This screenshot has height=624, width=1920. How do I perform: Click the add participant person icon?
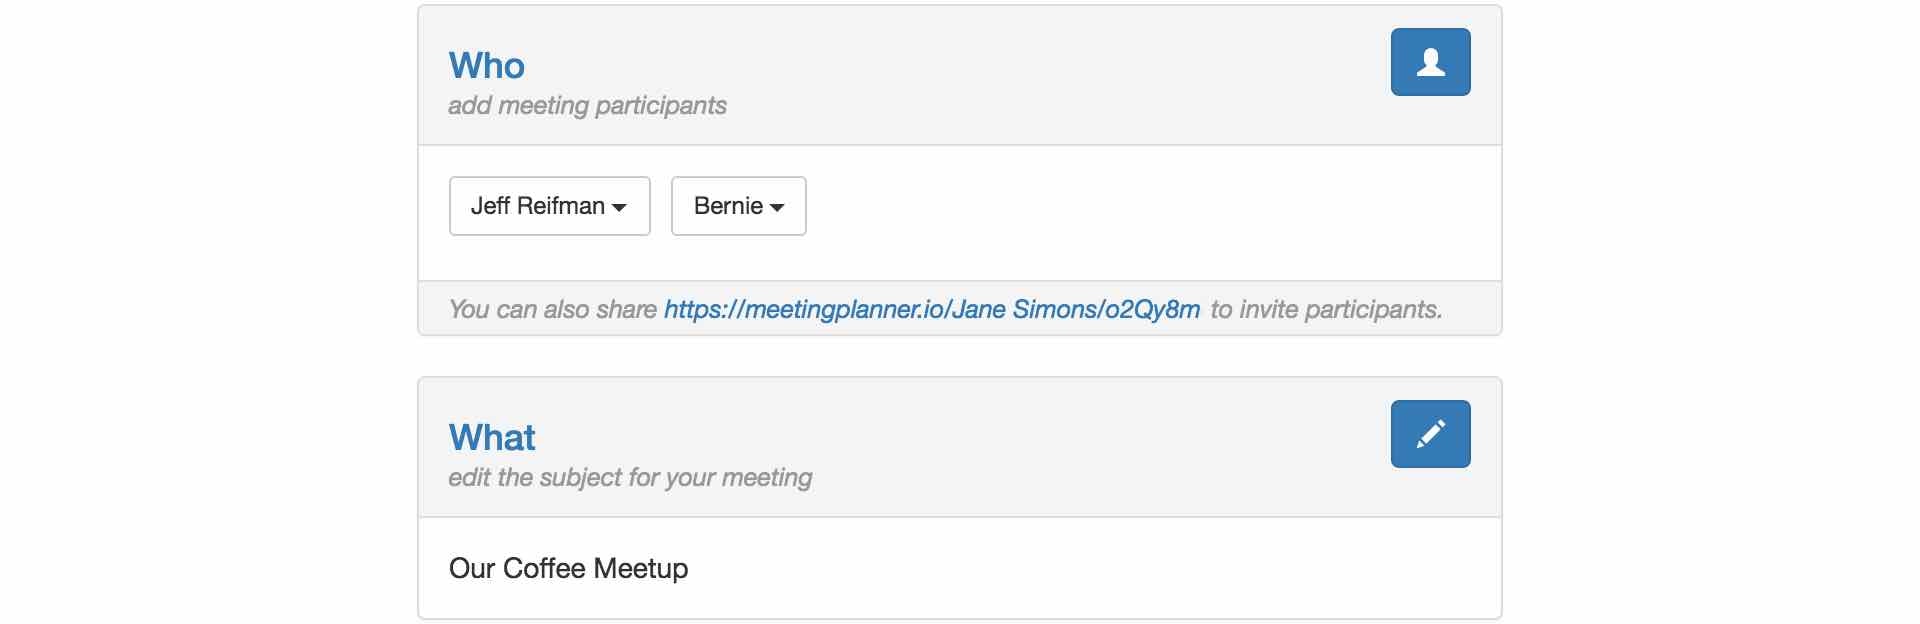pos(1430,62)
